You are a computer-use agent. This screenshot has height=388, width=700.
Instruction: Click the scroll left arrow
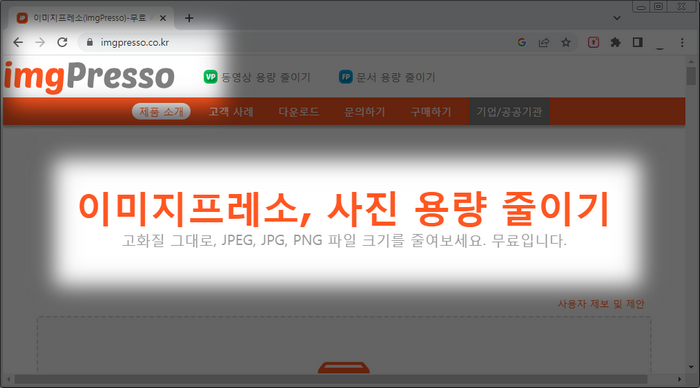click(8, 380)
